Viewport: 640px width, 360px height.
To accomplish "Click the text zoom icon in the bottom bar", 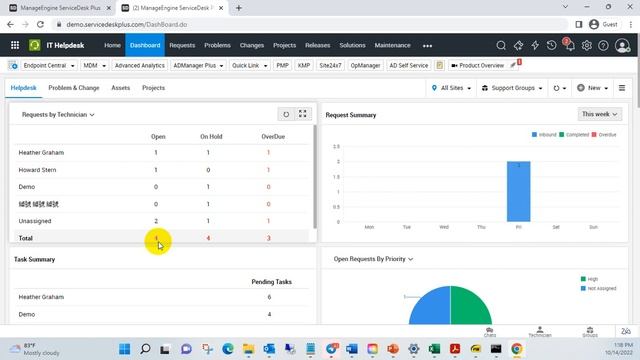I will click(626, 331).
